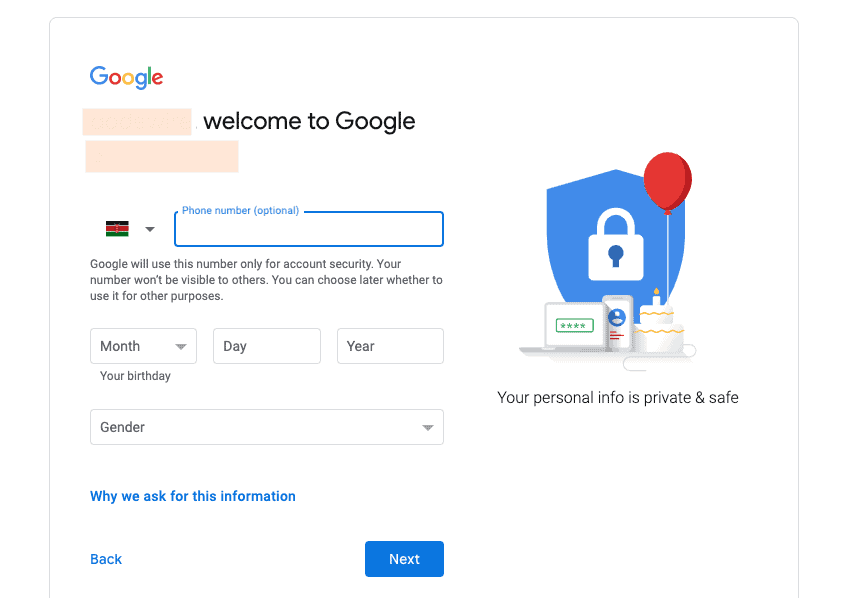The image size is (851, 598).
Task: Focus the Phone number field
Action: pyautogui.click(x=309, y=229)
